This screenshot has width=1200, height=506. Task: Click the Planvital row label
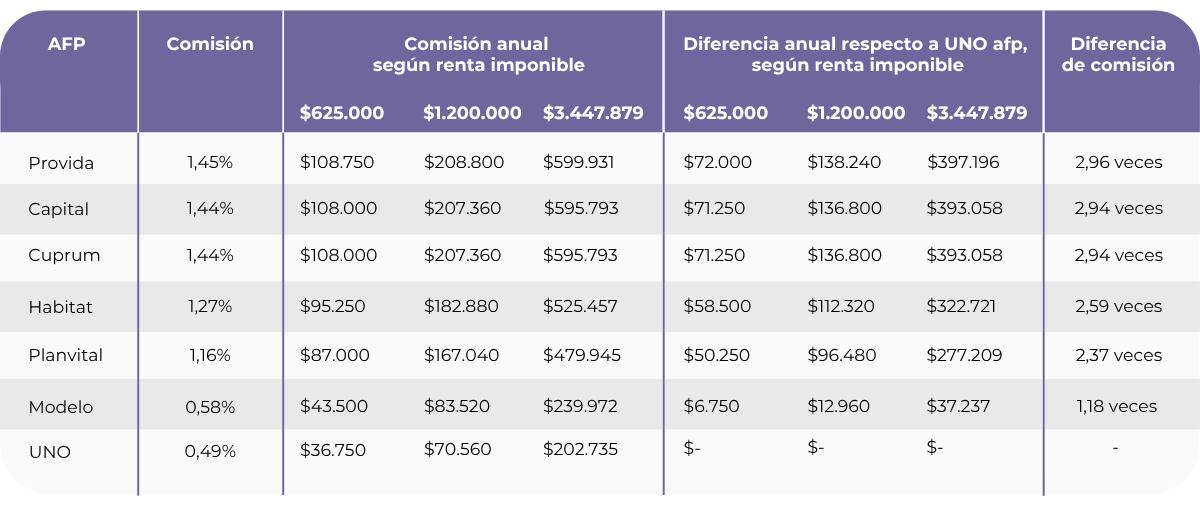point(65,355)
